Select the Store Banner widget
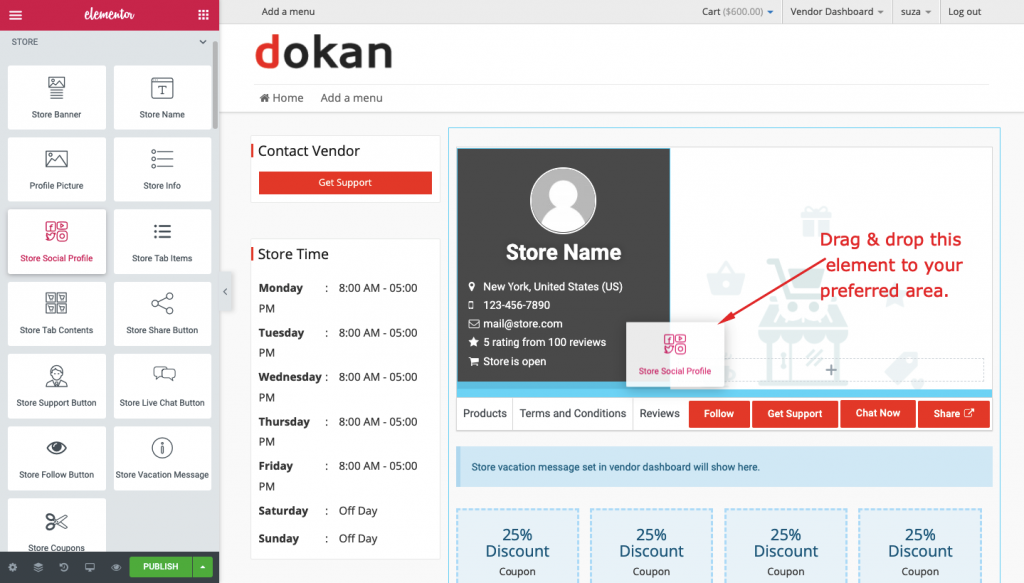The height and width of the screenshot is (583, 1024). point(57,97)
